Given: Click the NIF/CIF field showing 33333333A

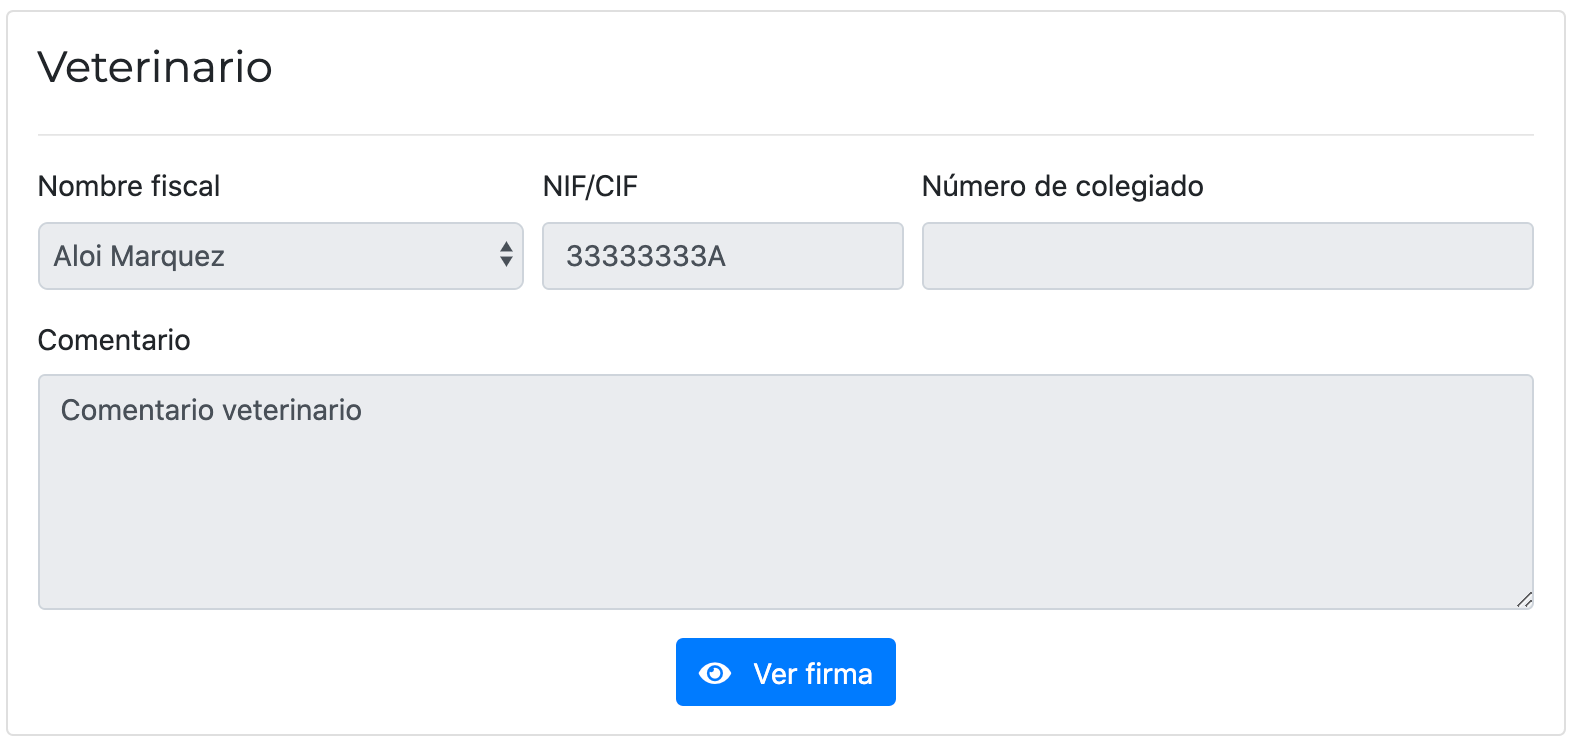Looking at the screenshot, I should (723, 256).
